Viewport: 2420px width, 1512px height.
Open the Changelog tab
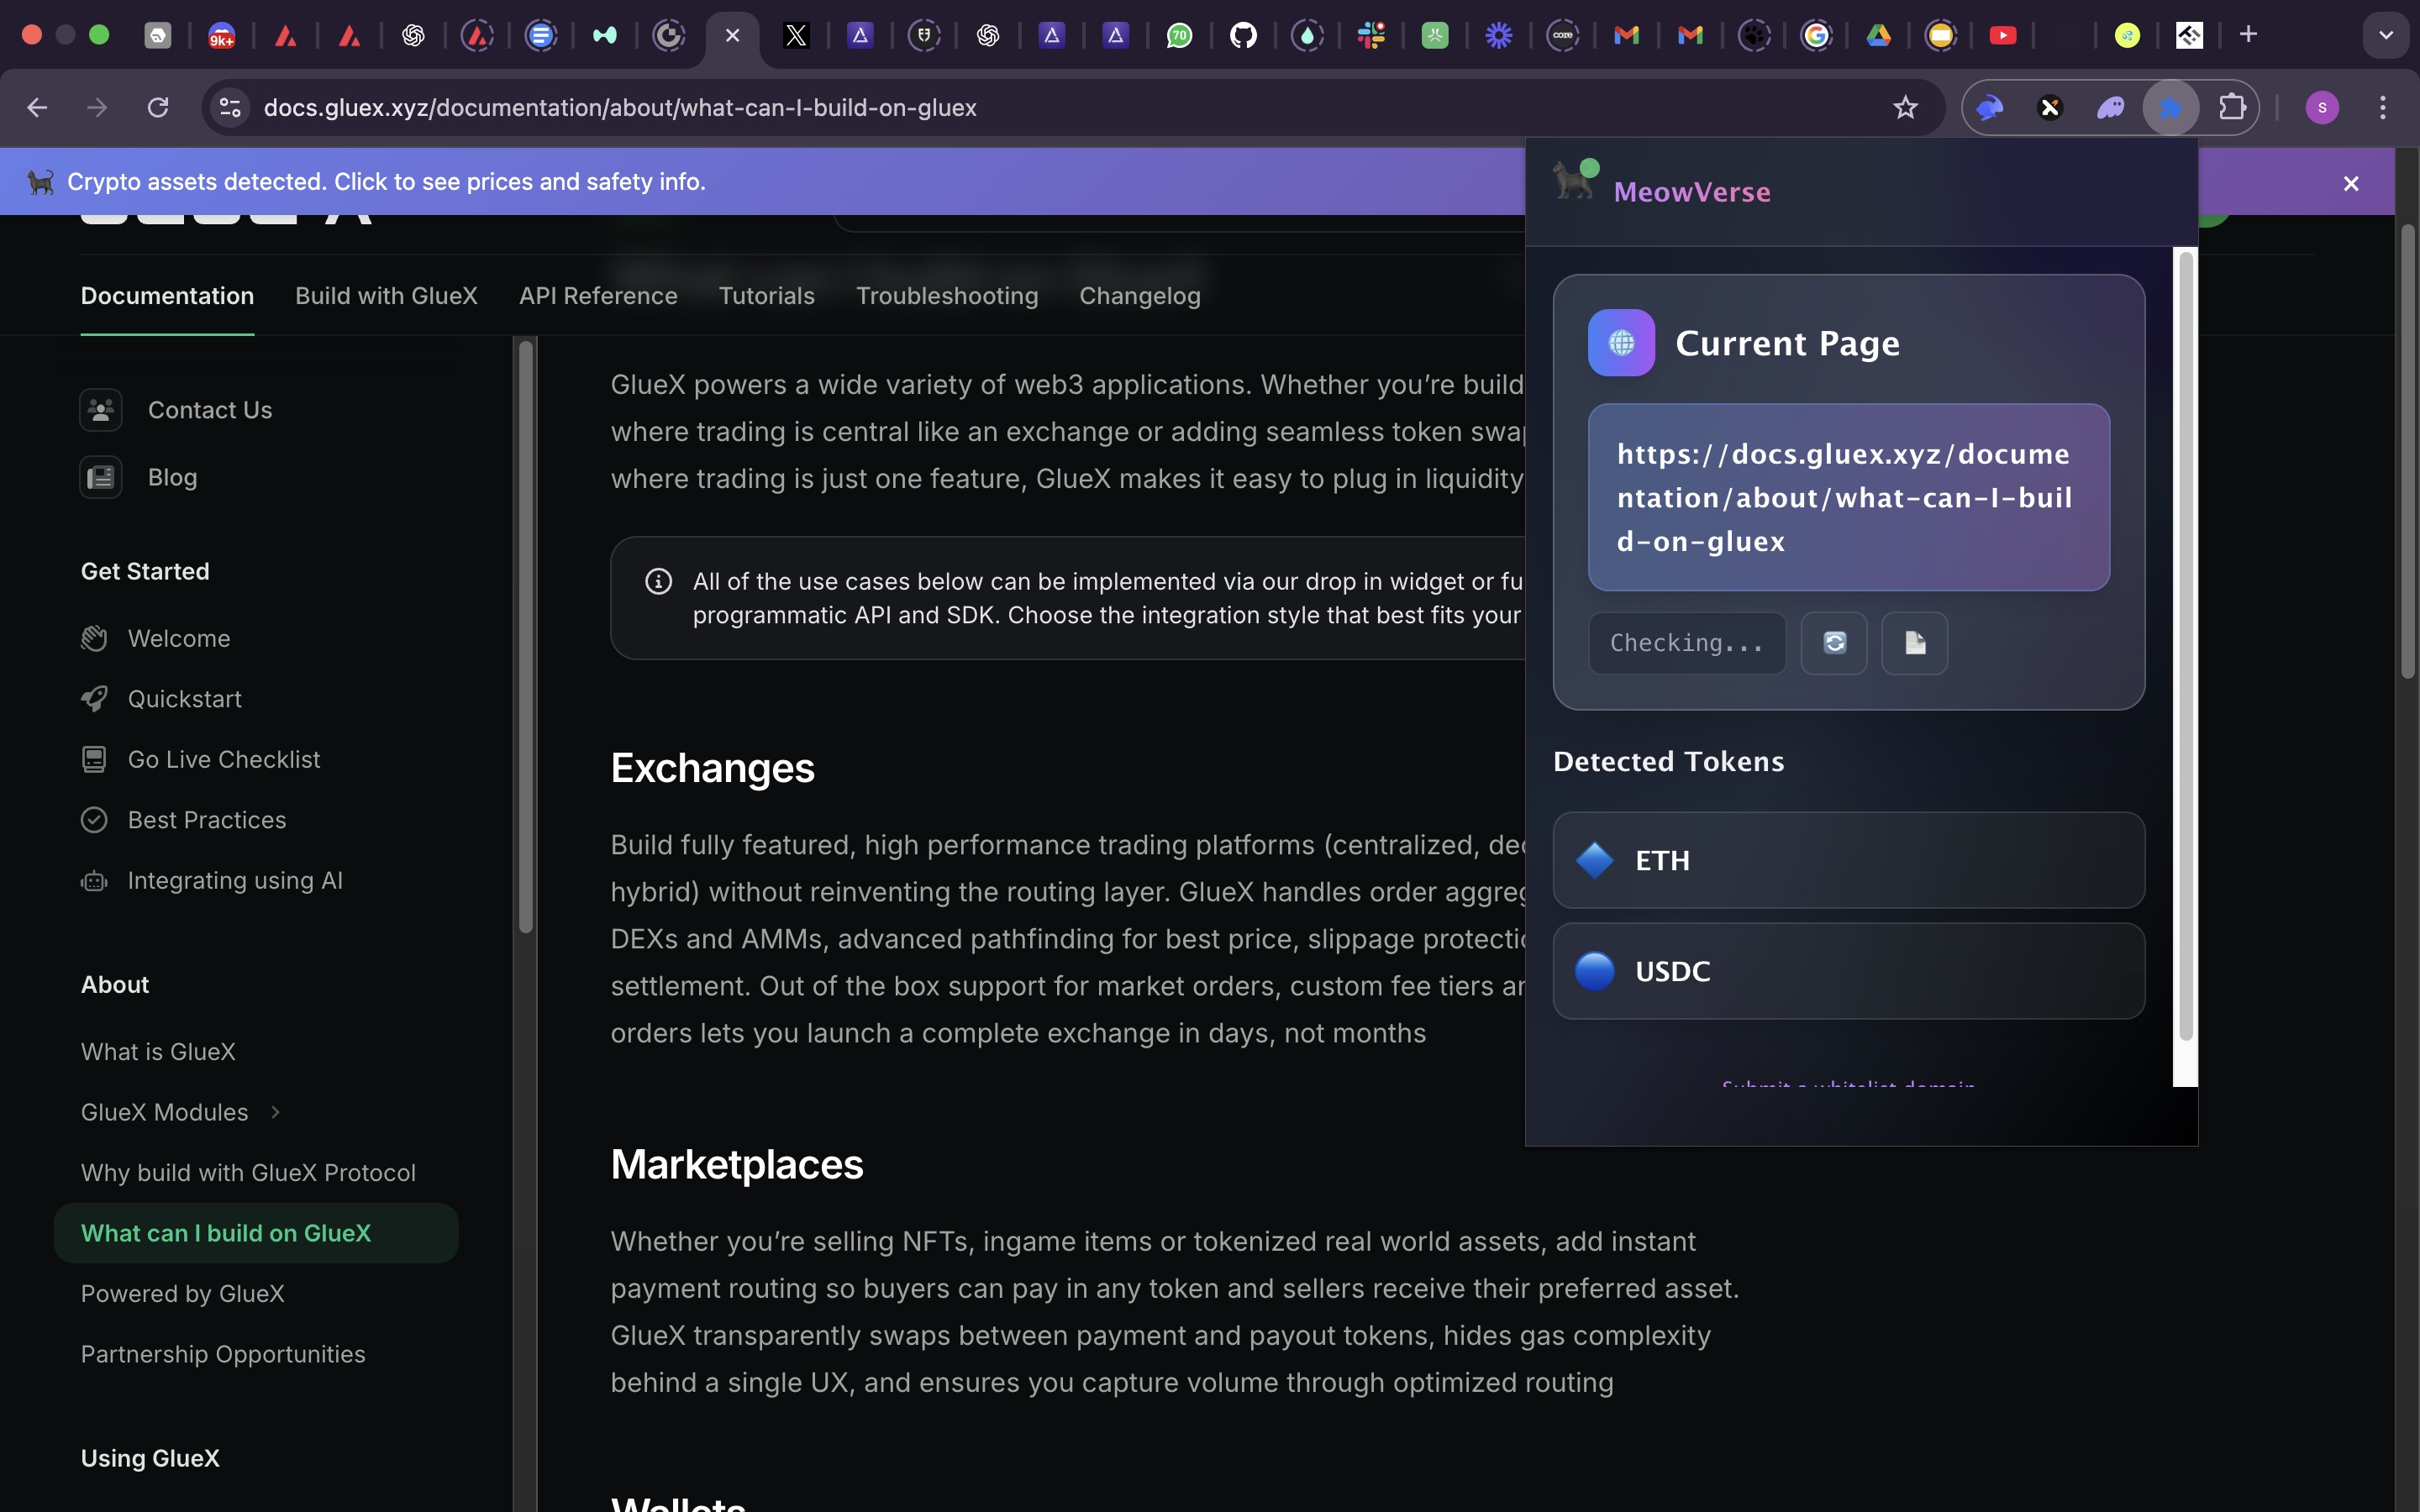tap(1139, 296)
